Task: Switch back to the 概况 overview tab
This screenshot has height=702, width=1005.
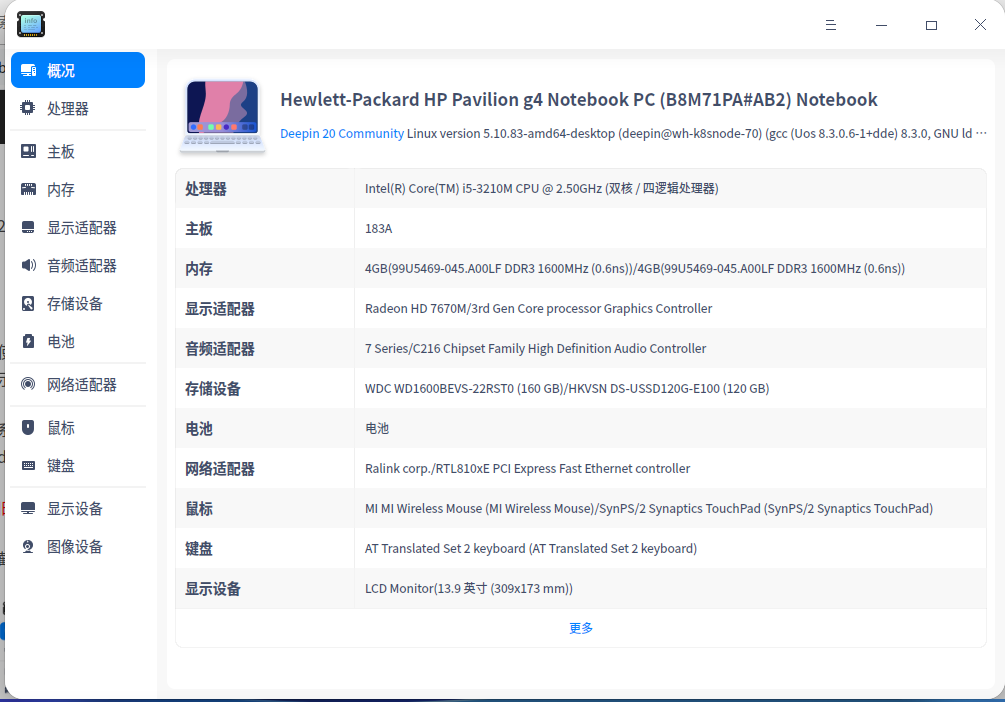Action: pyautogui.click(x=60, y=70)
